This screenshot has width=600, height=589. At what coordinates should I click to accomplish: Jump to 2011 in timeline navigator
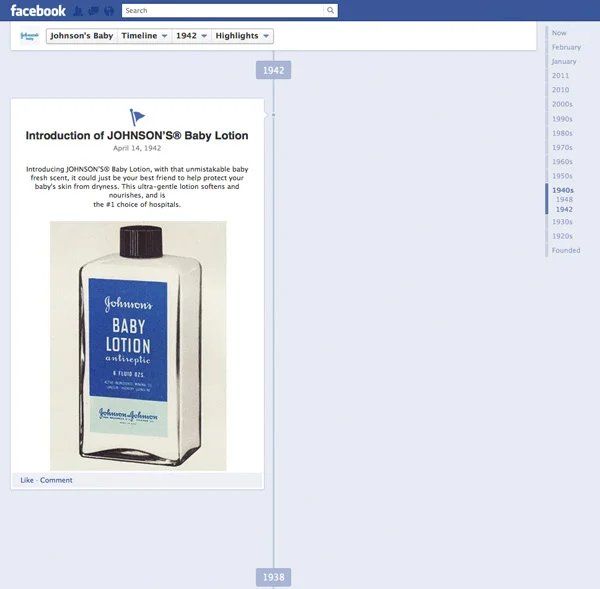point(560,75)
